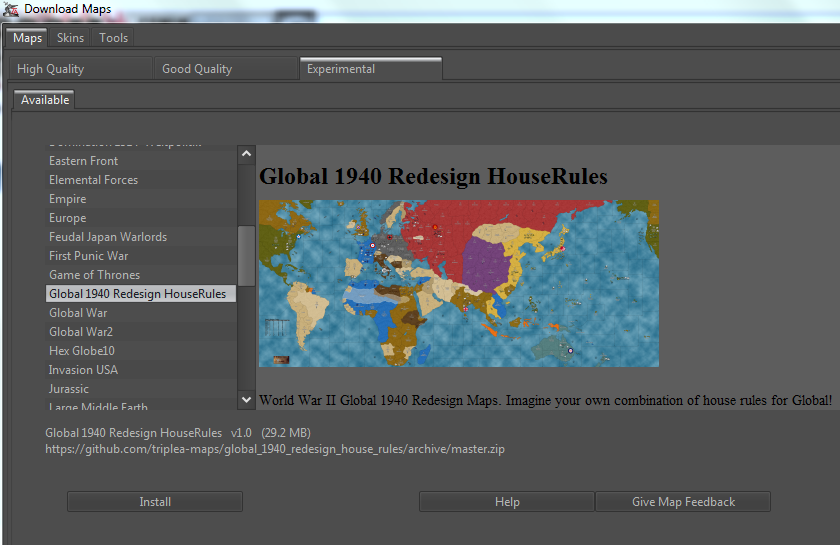Screen dimensions: 840x545
Task: Open the Tools tab
Action: point(113,38)
